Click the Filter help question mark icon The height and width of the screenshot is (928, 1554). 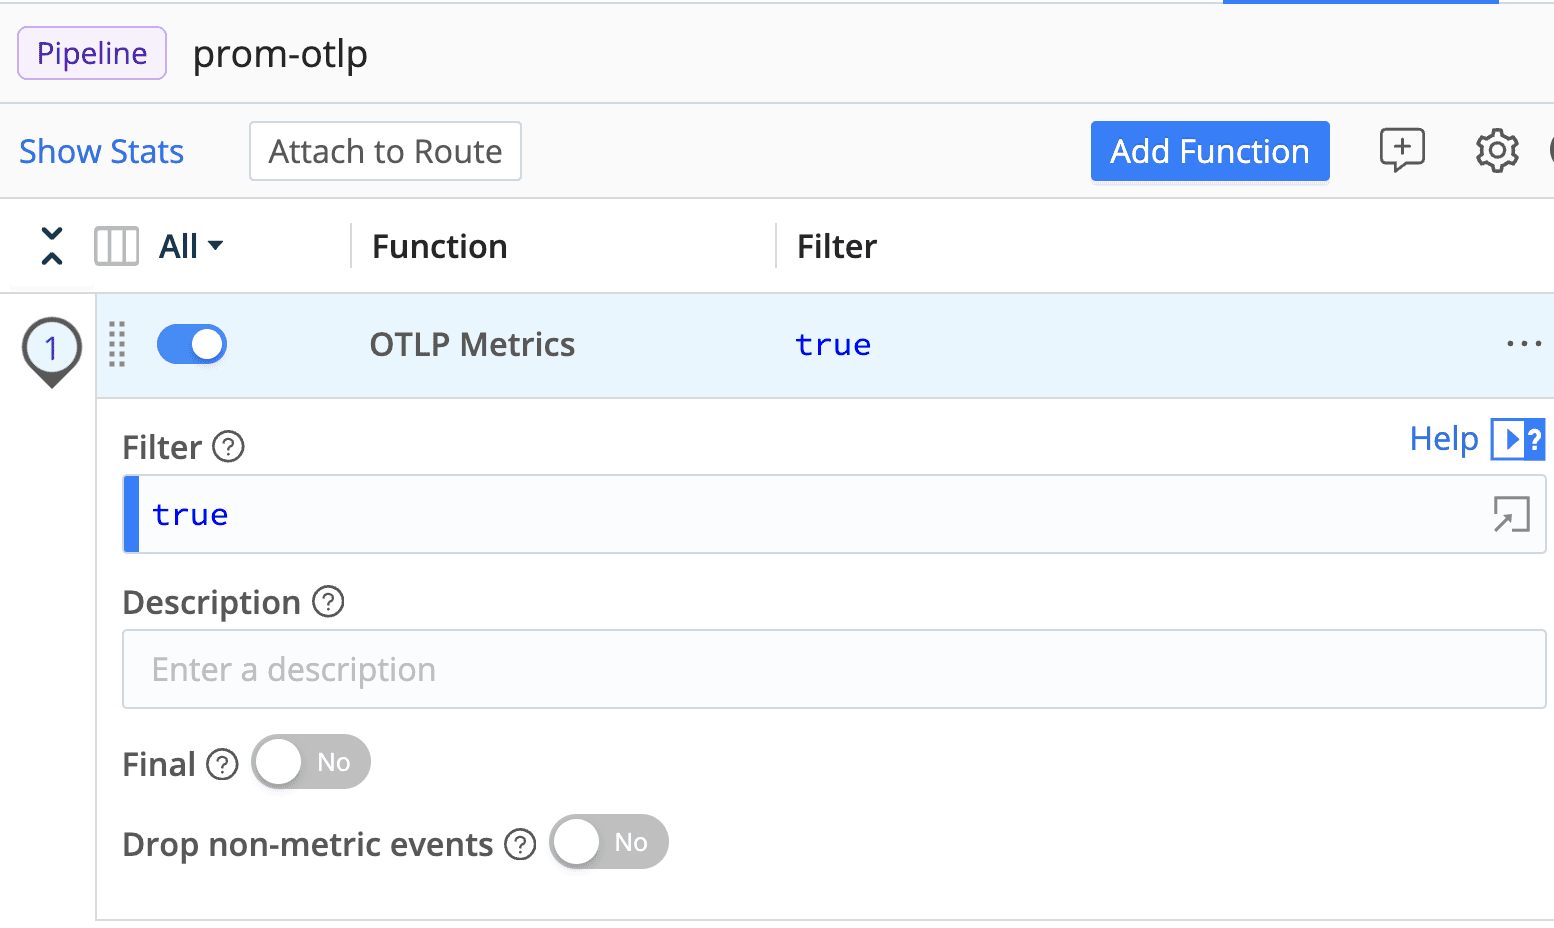tap(229, 447)
